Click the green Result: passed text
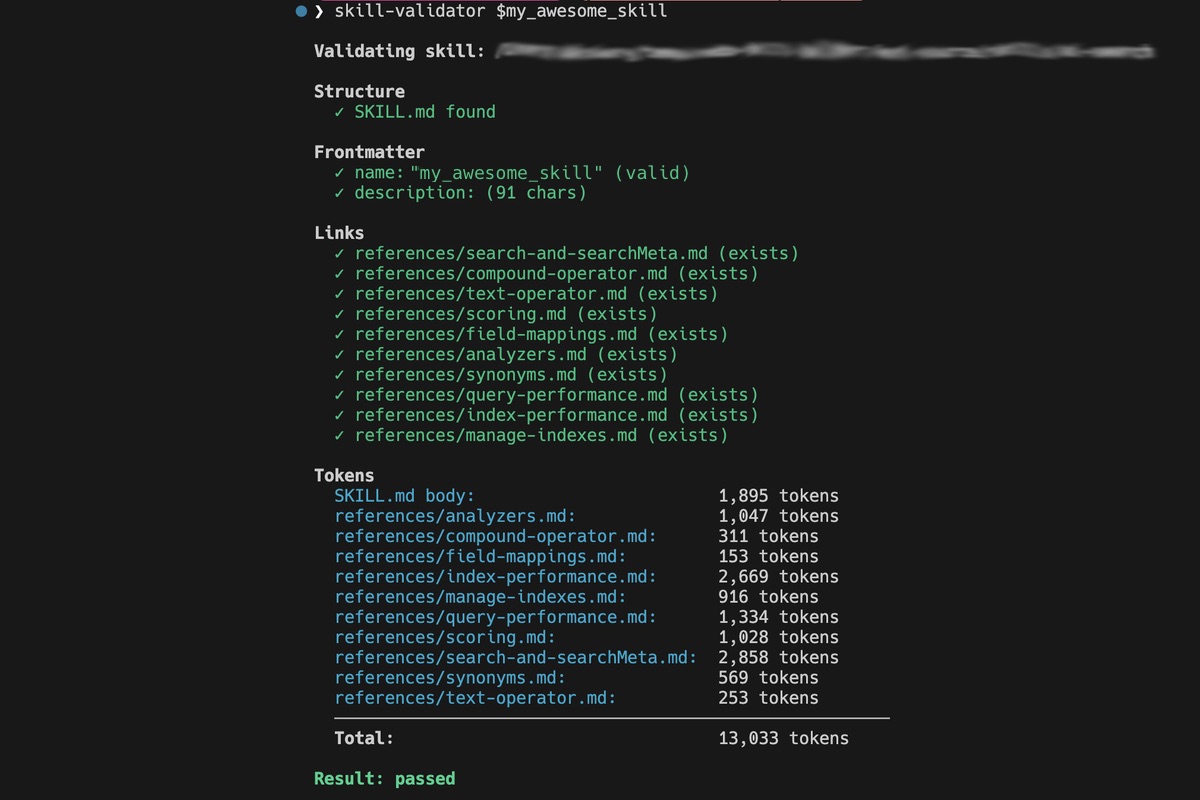The height and width of the screenshot is (800, 1200). coord(385,779)
